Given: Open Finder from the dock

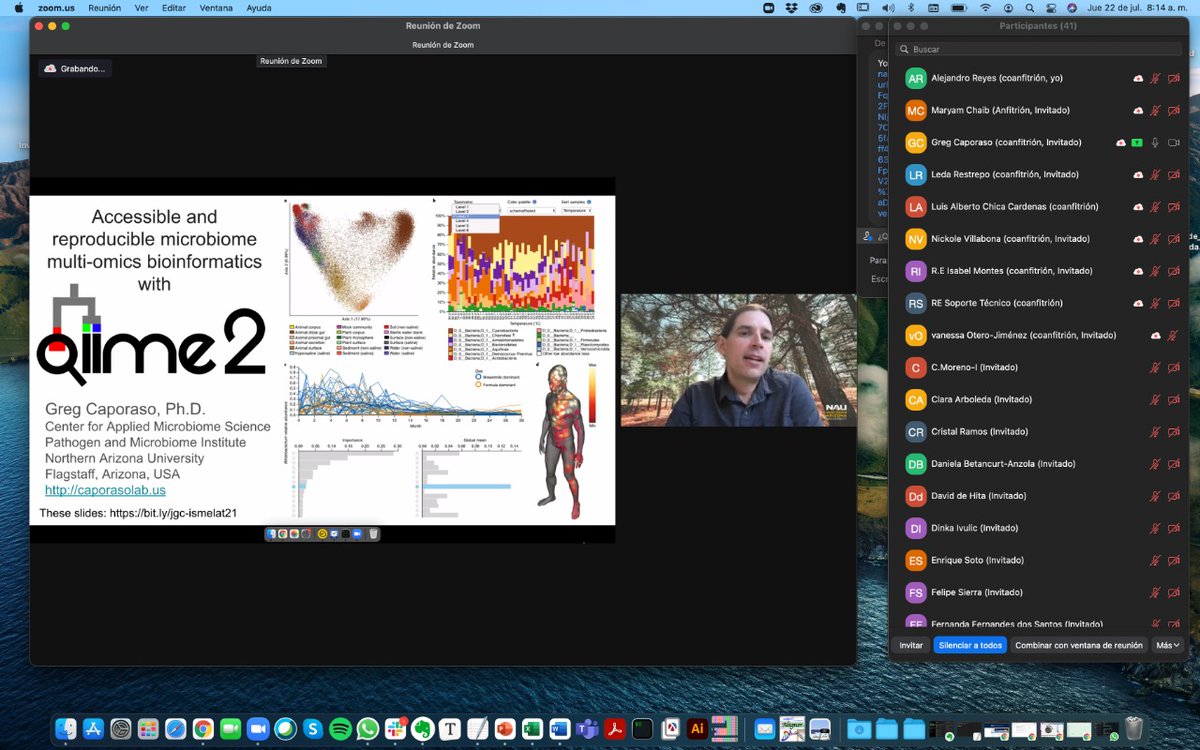Looking at the screenshot, I should pos(68,728).
